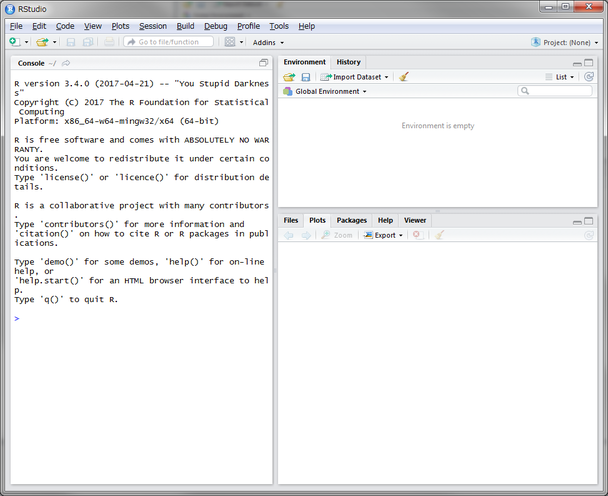Viewport: 608px width, 496px height.
Task: Click the Import Dataset button
Action: point(354,77)
